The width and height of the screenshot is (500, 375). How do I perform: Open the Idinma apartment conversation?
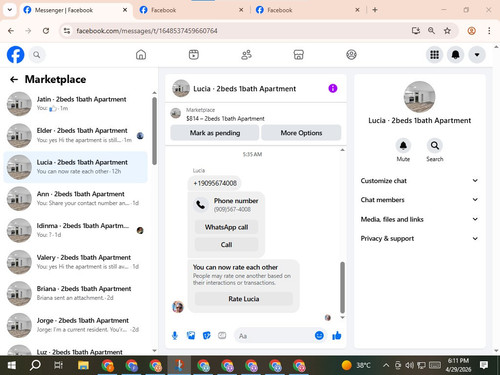click(76, 230)
